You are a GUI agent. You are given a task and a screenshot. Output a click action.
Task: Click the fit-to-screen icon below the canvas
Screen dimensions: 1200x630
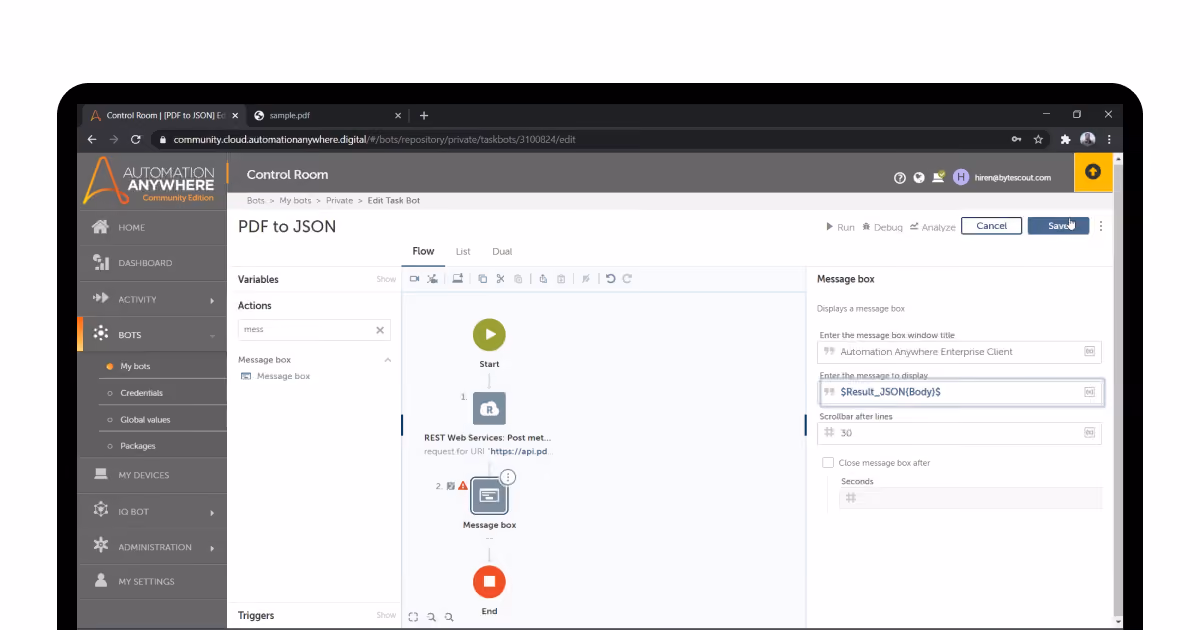click(413, 617)
